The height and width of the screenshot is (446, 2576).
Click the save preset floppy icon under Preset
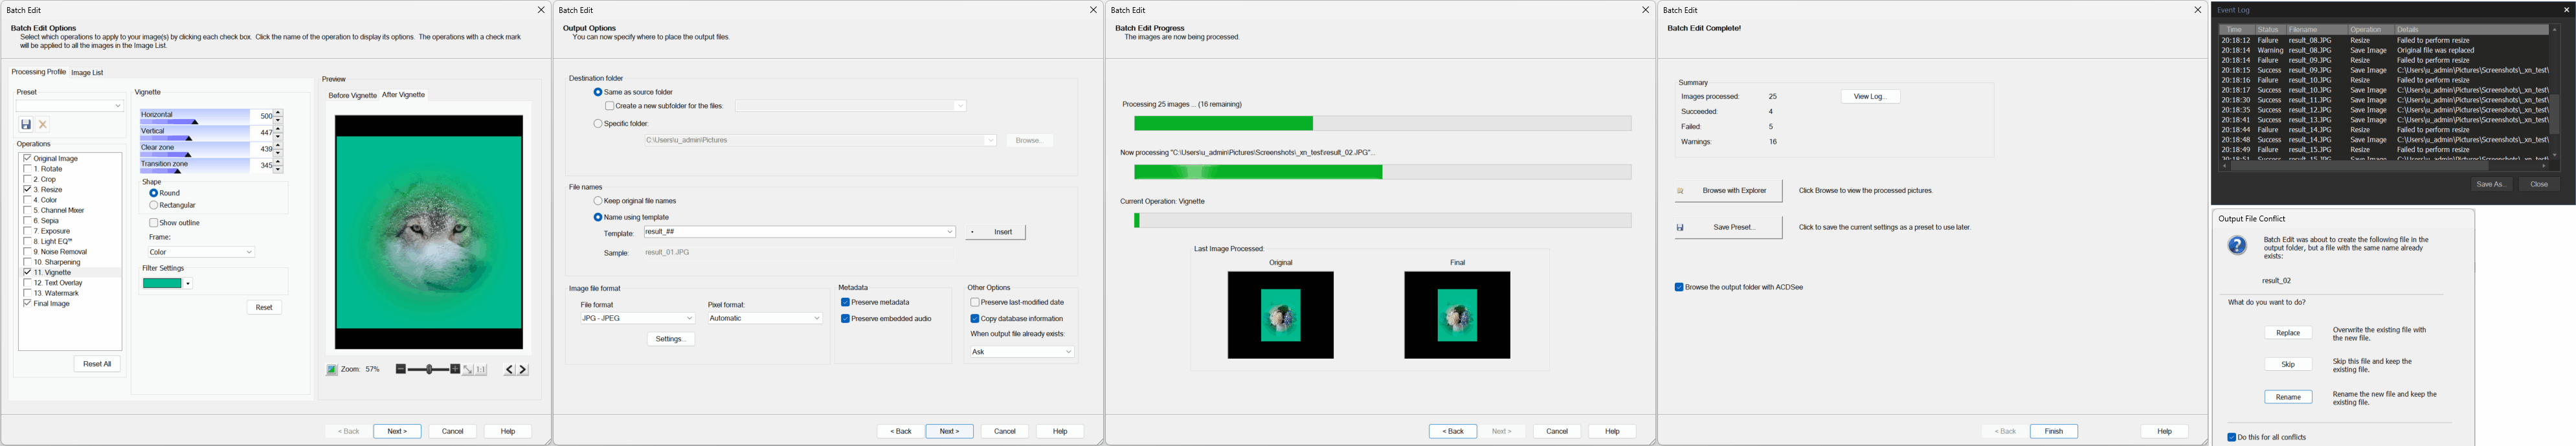click(26, 125)
